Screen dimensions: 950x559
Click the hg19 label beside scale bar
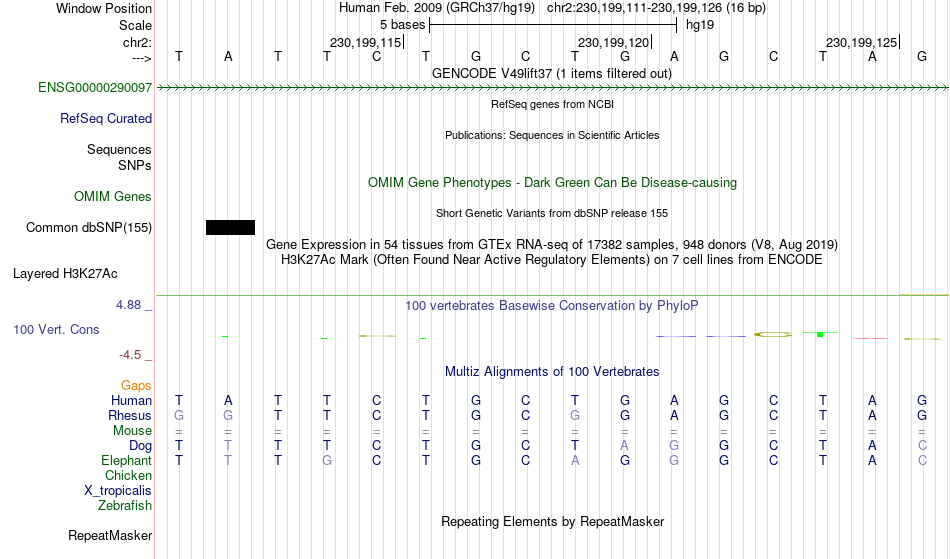(x=700, y=25)
